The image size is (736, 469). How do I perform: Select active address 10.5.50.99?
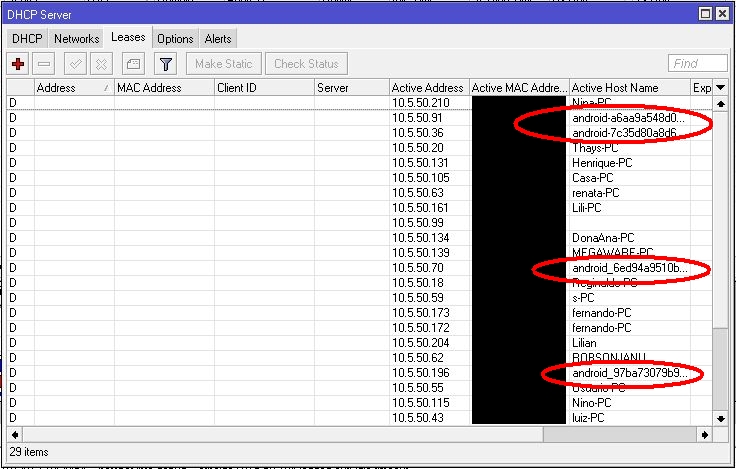tap(418, 223)
